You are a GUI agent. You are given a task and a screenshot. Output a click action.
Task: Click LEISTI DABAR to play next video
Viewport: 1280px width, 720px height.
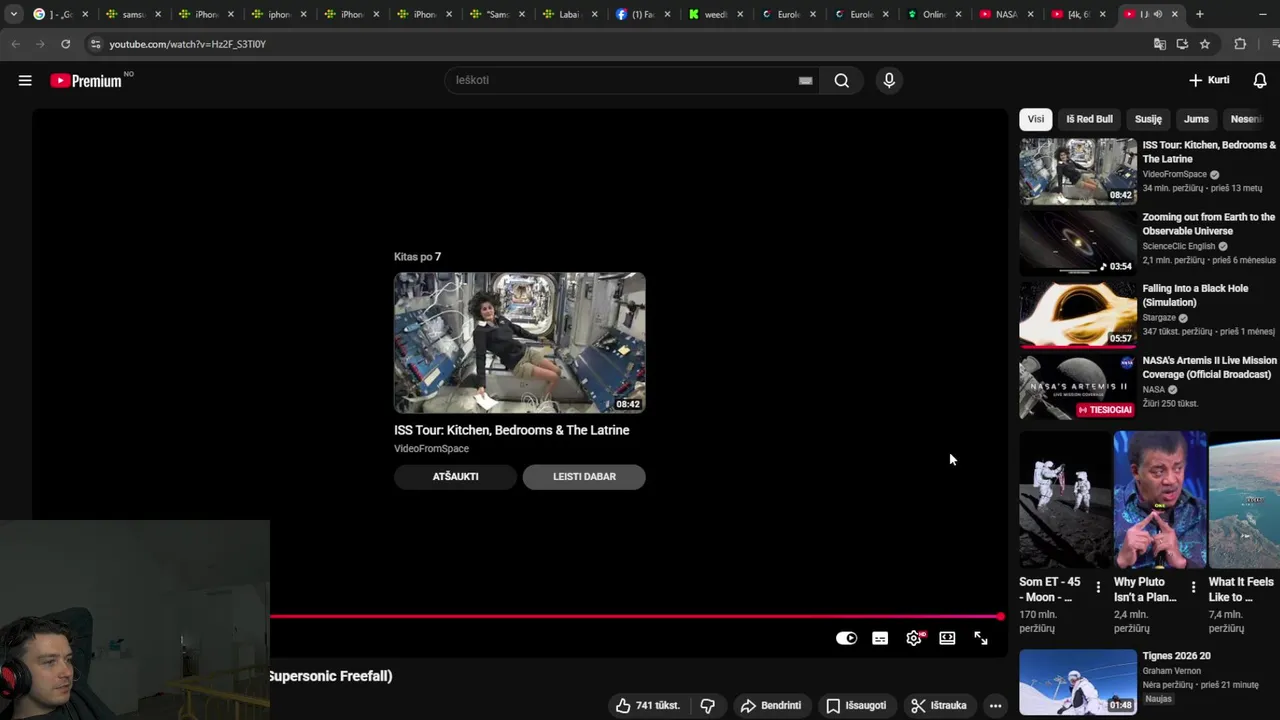click(x=584, y=477)
